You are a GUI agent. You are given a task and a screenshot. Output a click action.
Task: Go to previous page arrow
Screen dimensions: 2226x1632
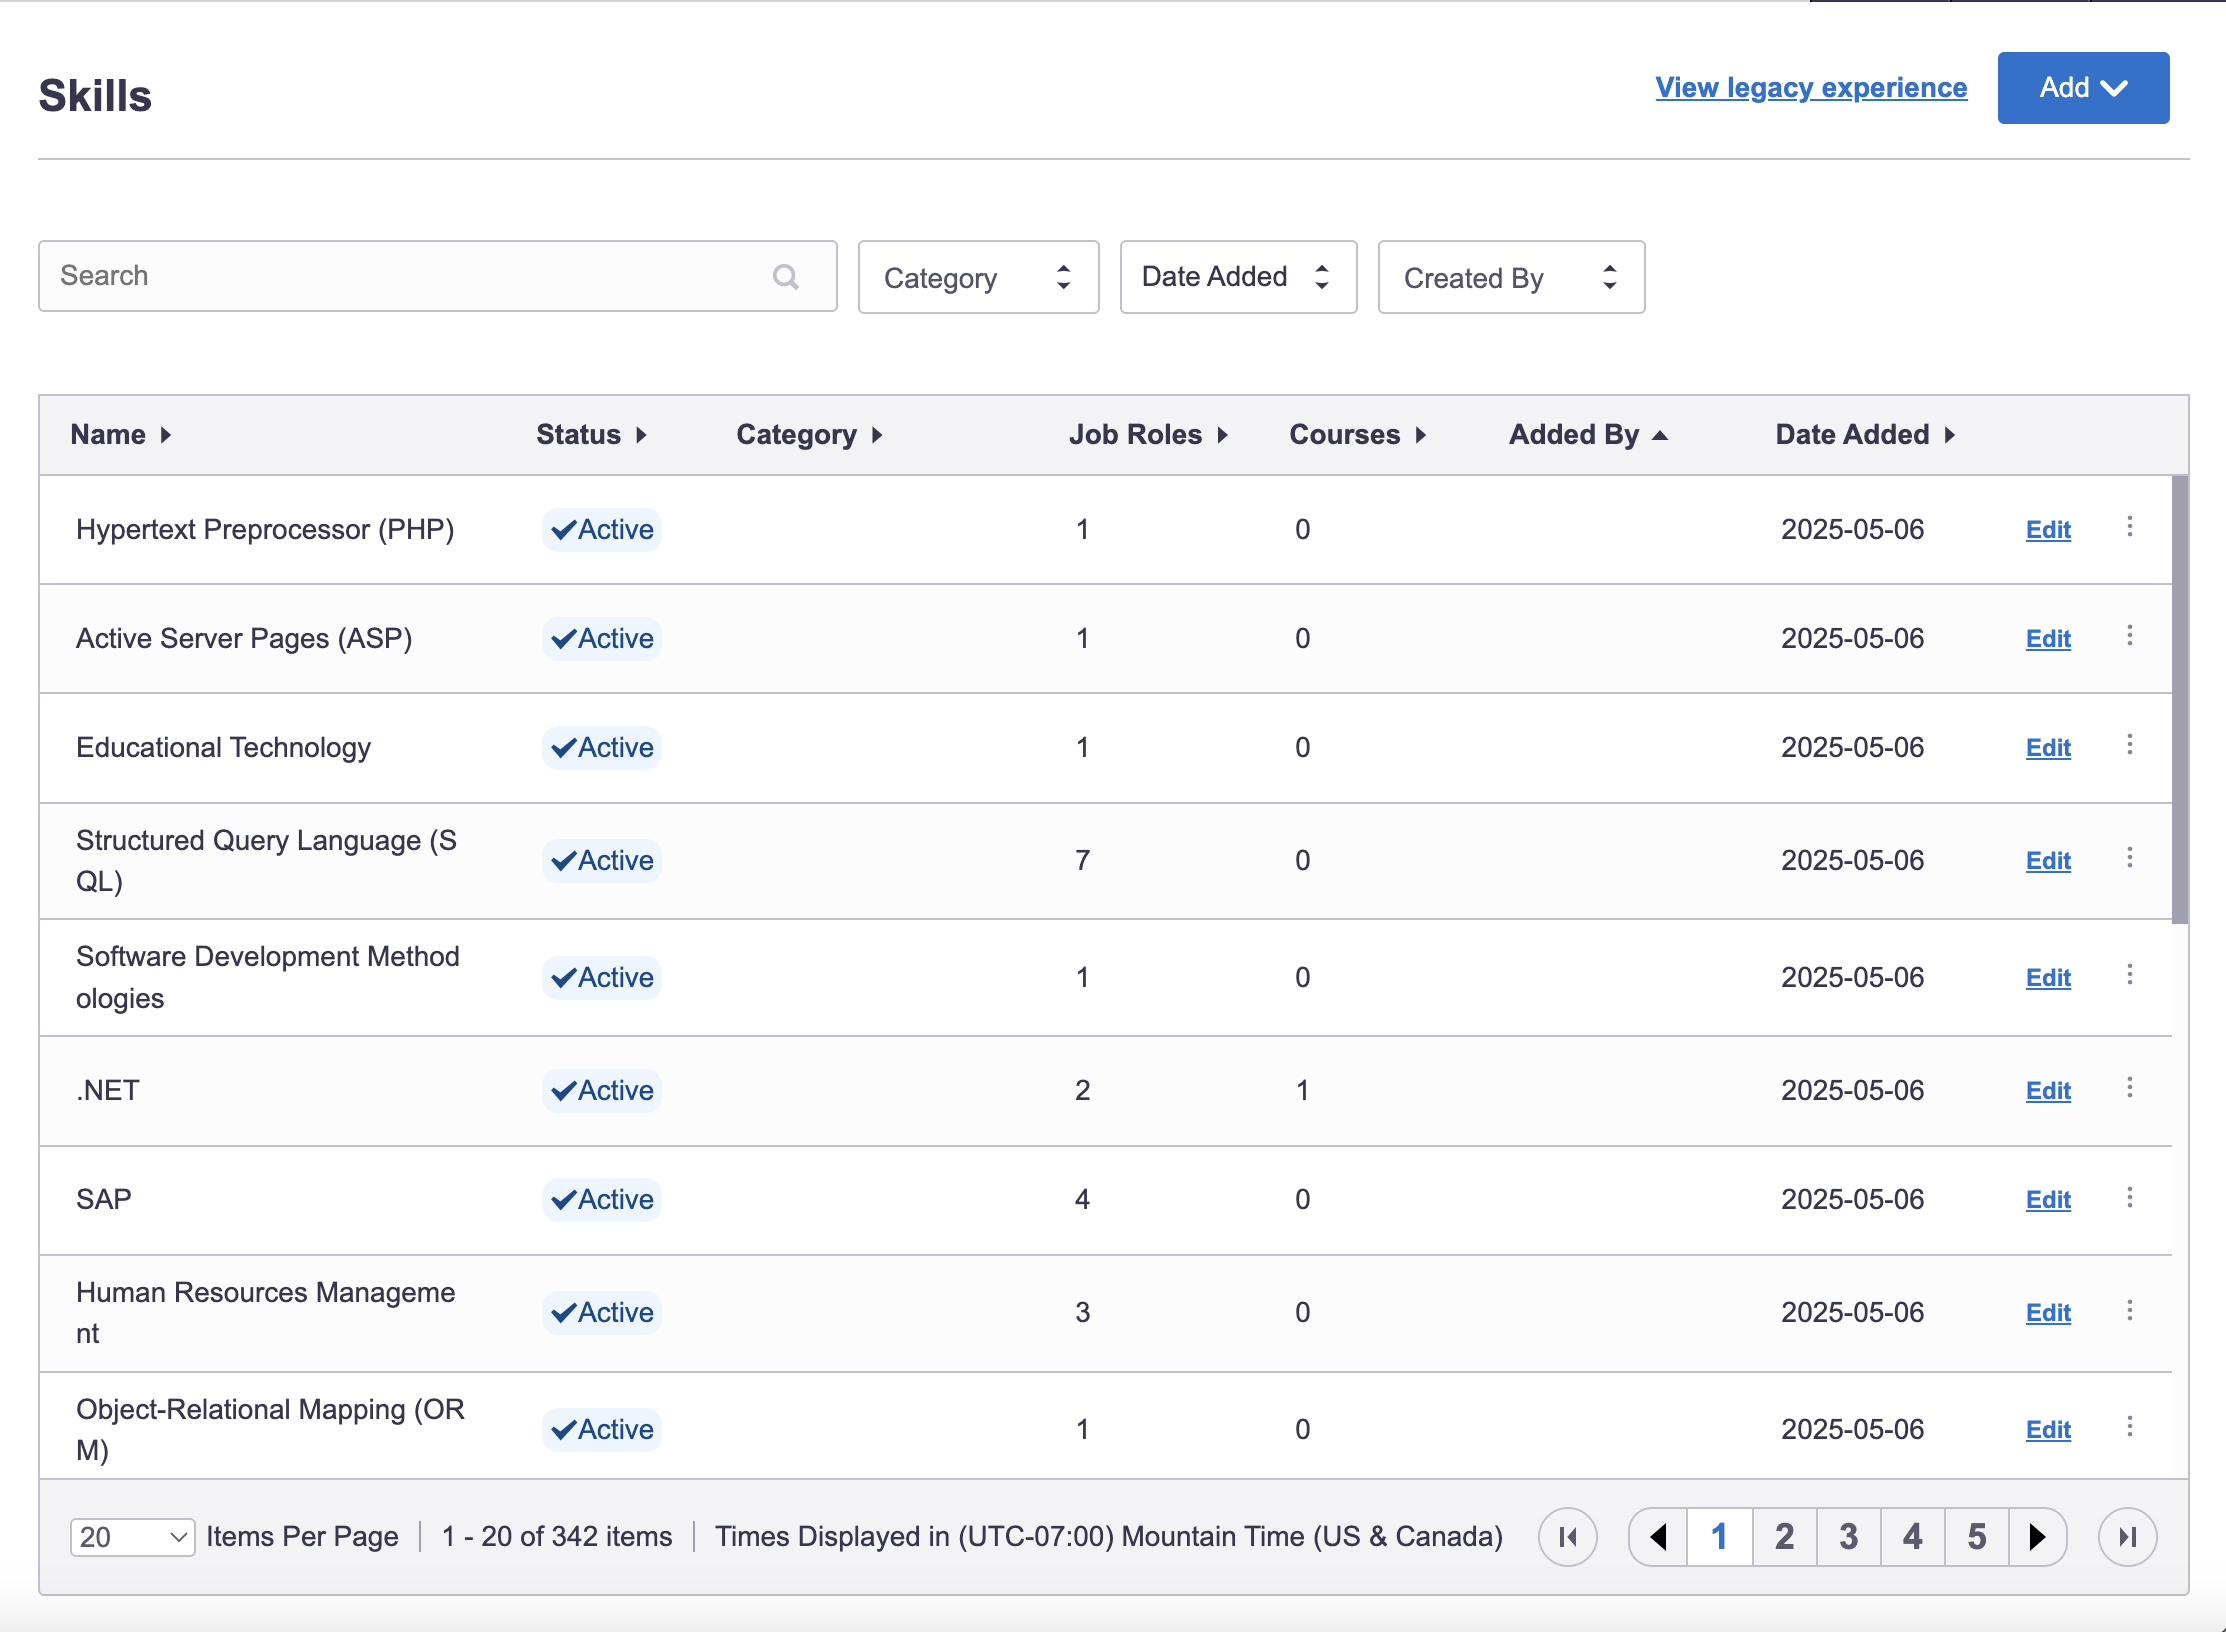1659,1537
